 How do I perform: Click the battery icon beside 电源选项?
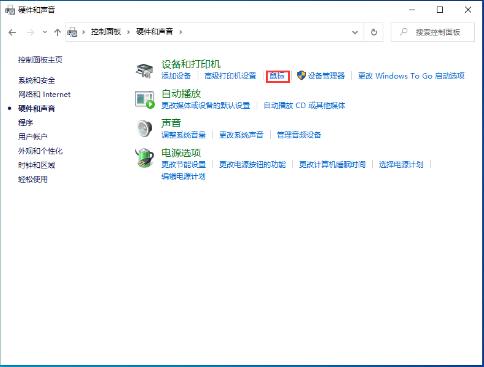point(145,158)
